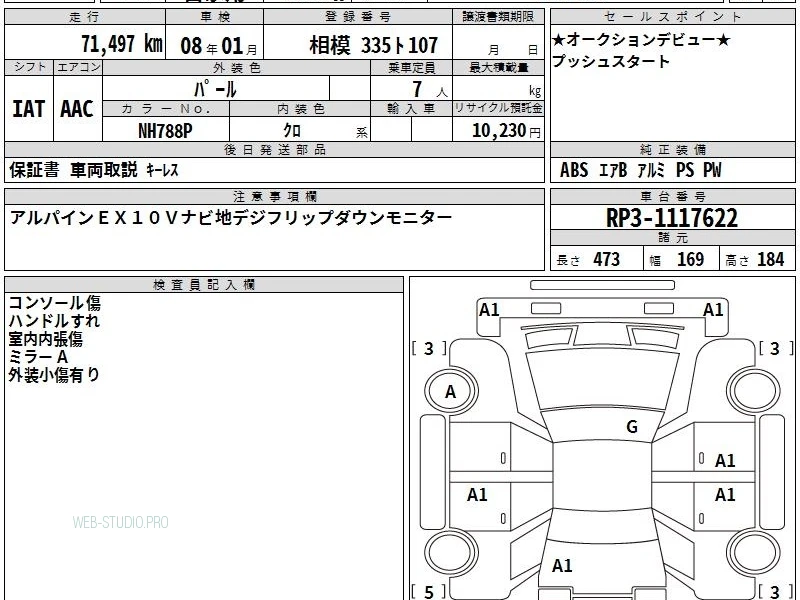The width and height of the screenshot is (800, 600).
Task: Click the 諸元 header
Action: click(x=672, y=238)
